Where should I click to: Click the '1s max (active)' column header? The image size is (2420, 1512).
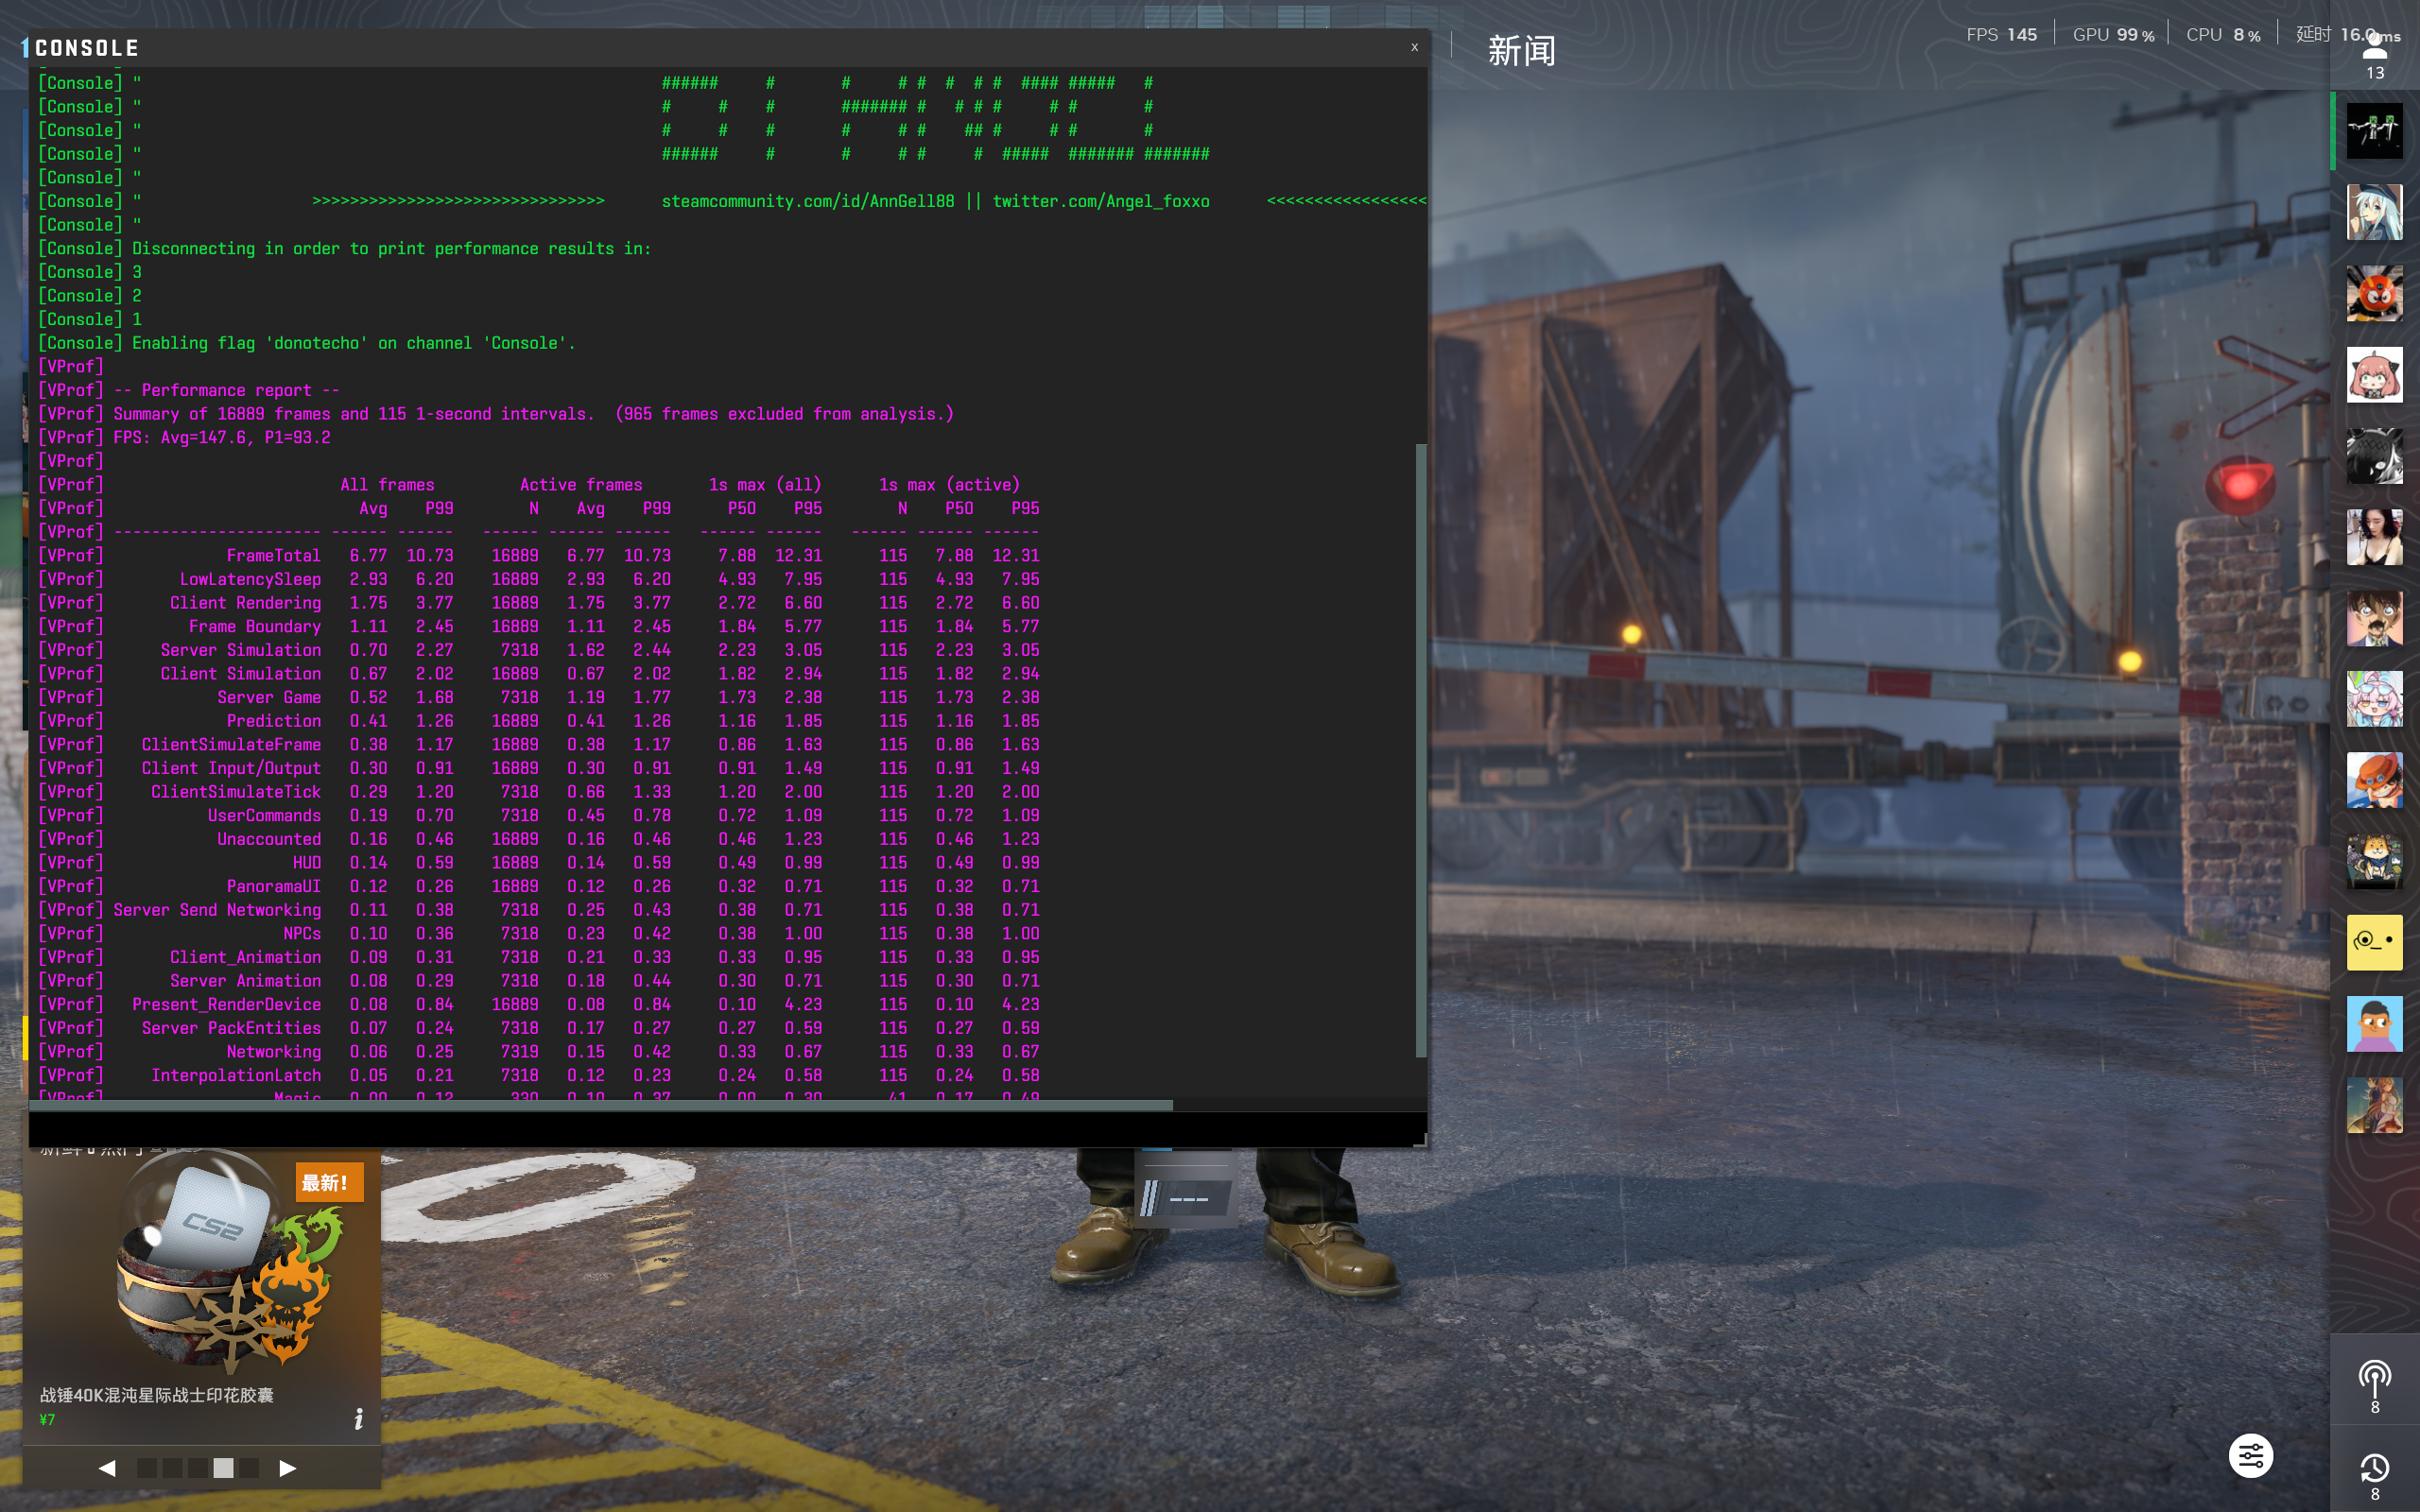[x=949, y=485]
